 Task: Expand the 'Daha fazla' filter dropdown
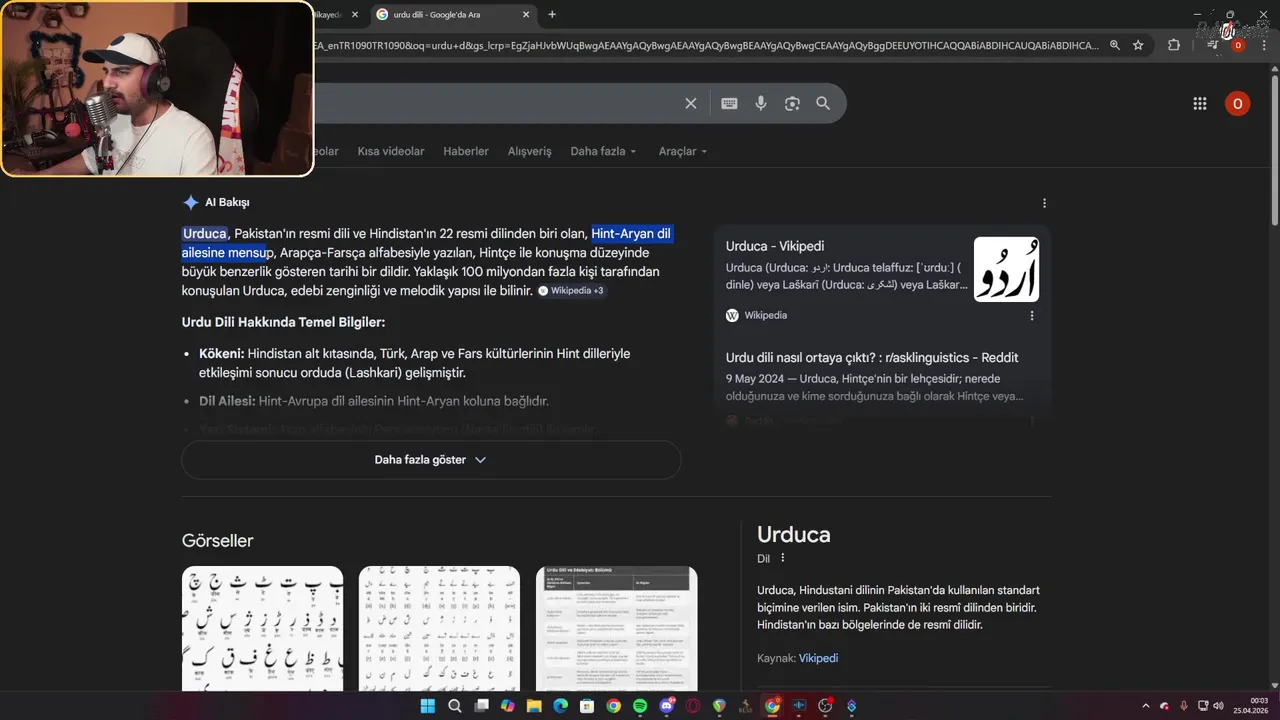pyautogui.click(x=603, y=151)
